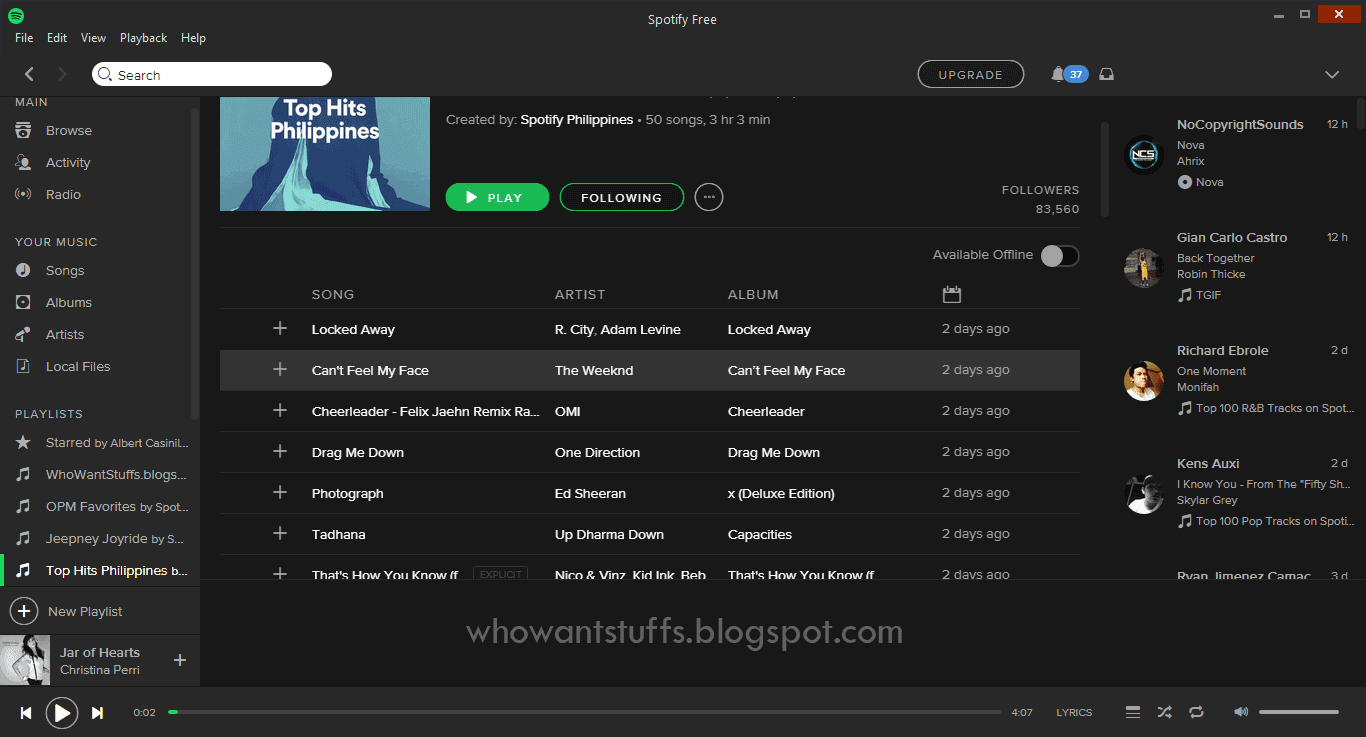Open the View menu
This screenshot has width=1366, height=737.
93,38
